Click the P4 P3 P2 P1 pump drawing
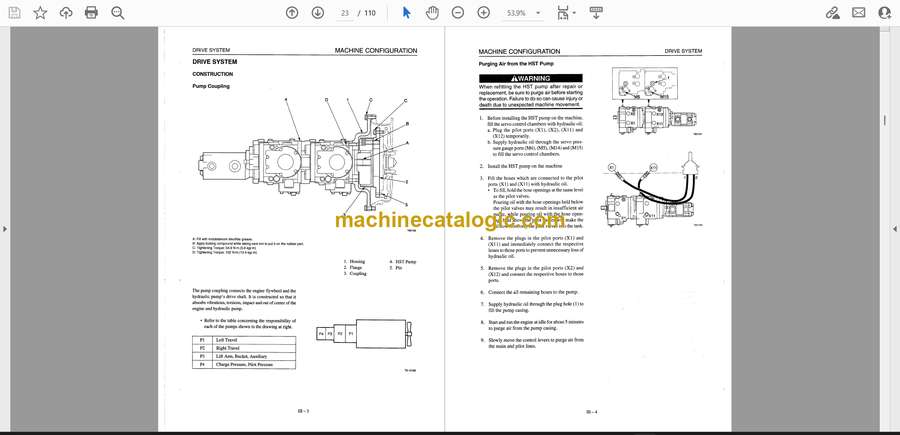This screenshot has width=900, height=435. point(365,334)
